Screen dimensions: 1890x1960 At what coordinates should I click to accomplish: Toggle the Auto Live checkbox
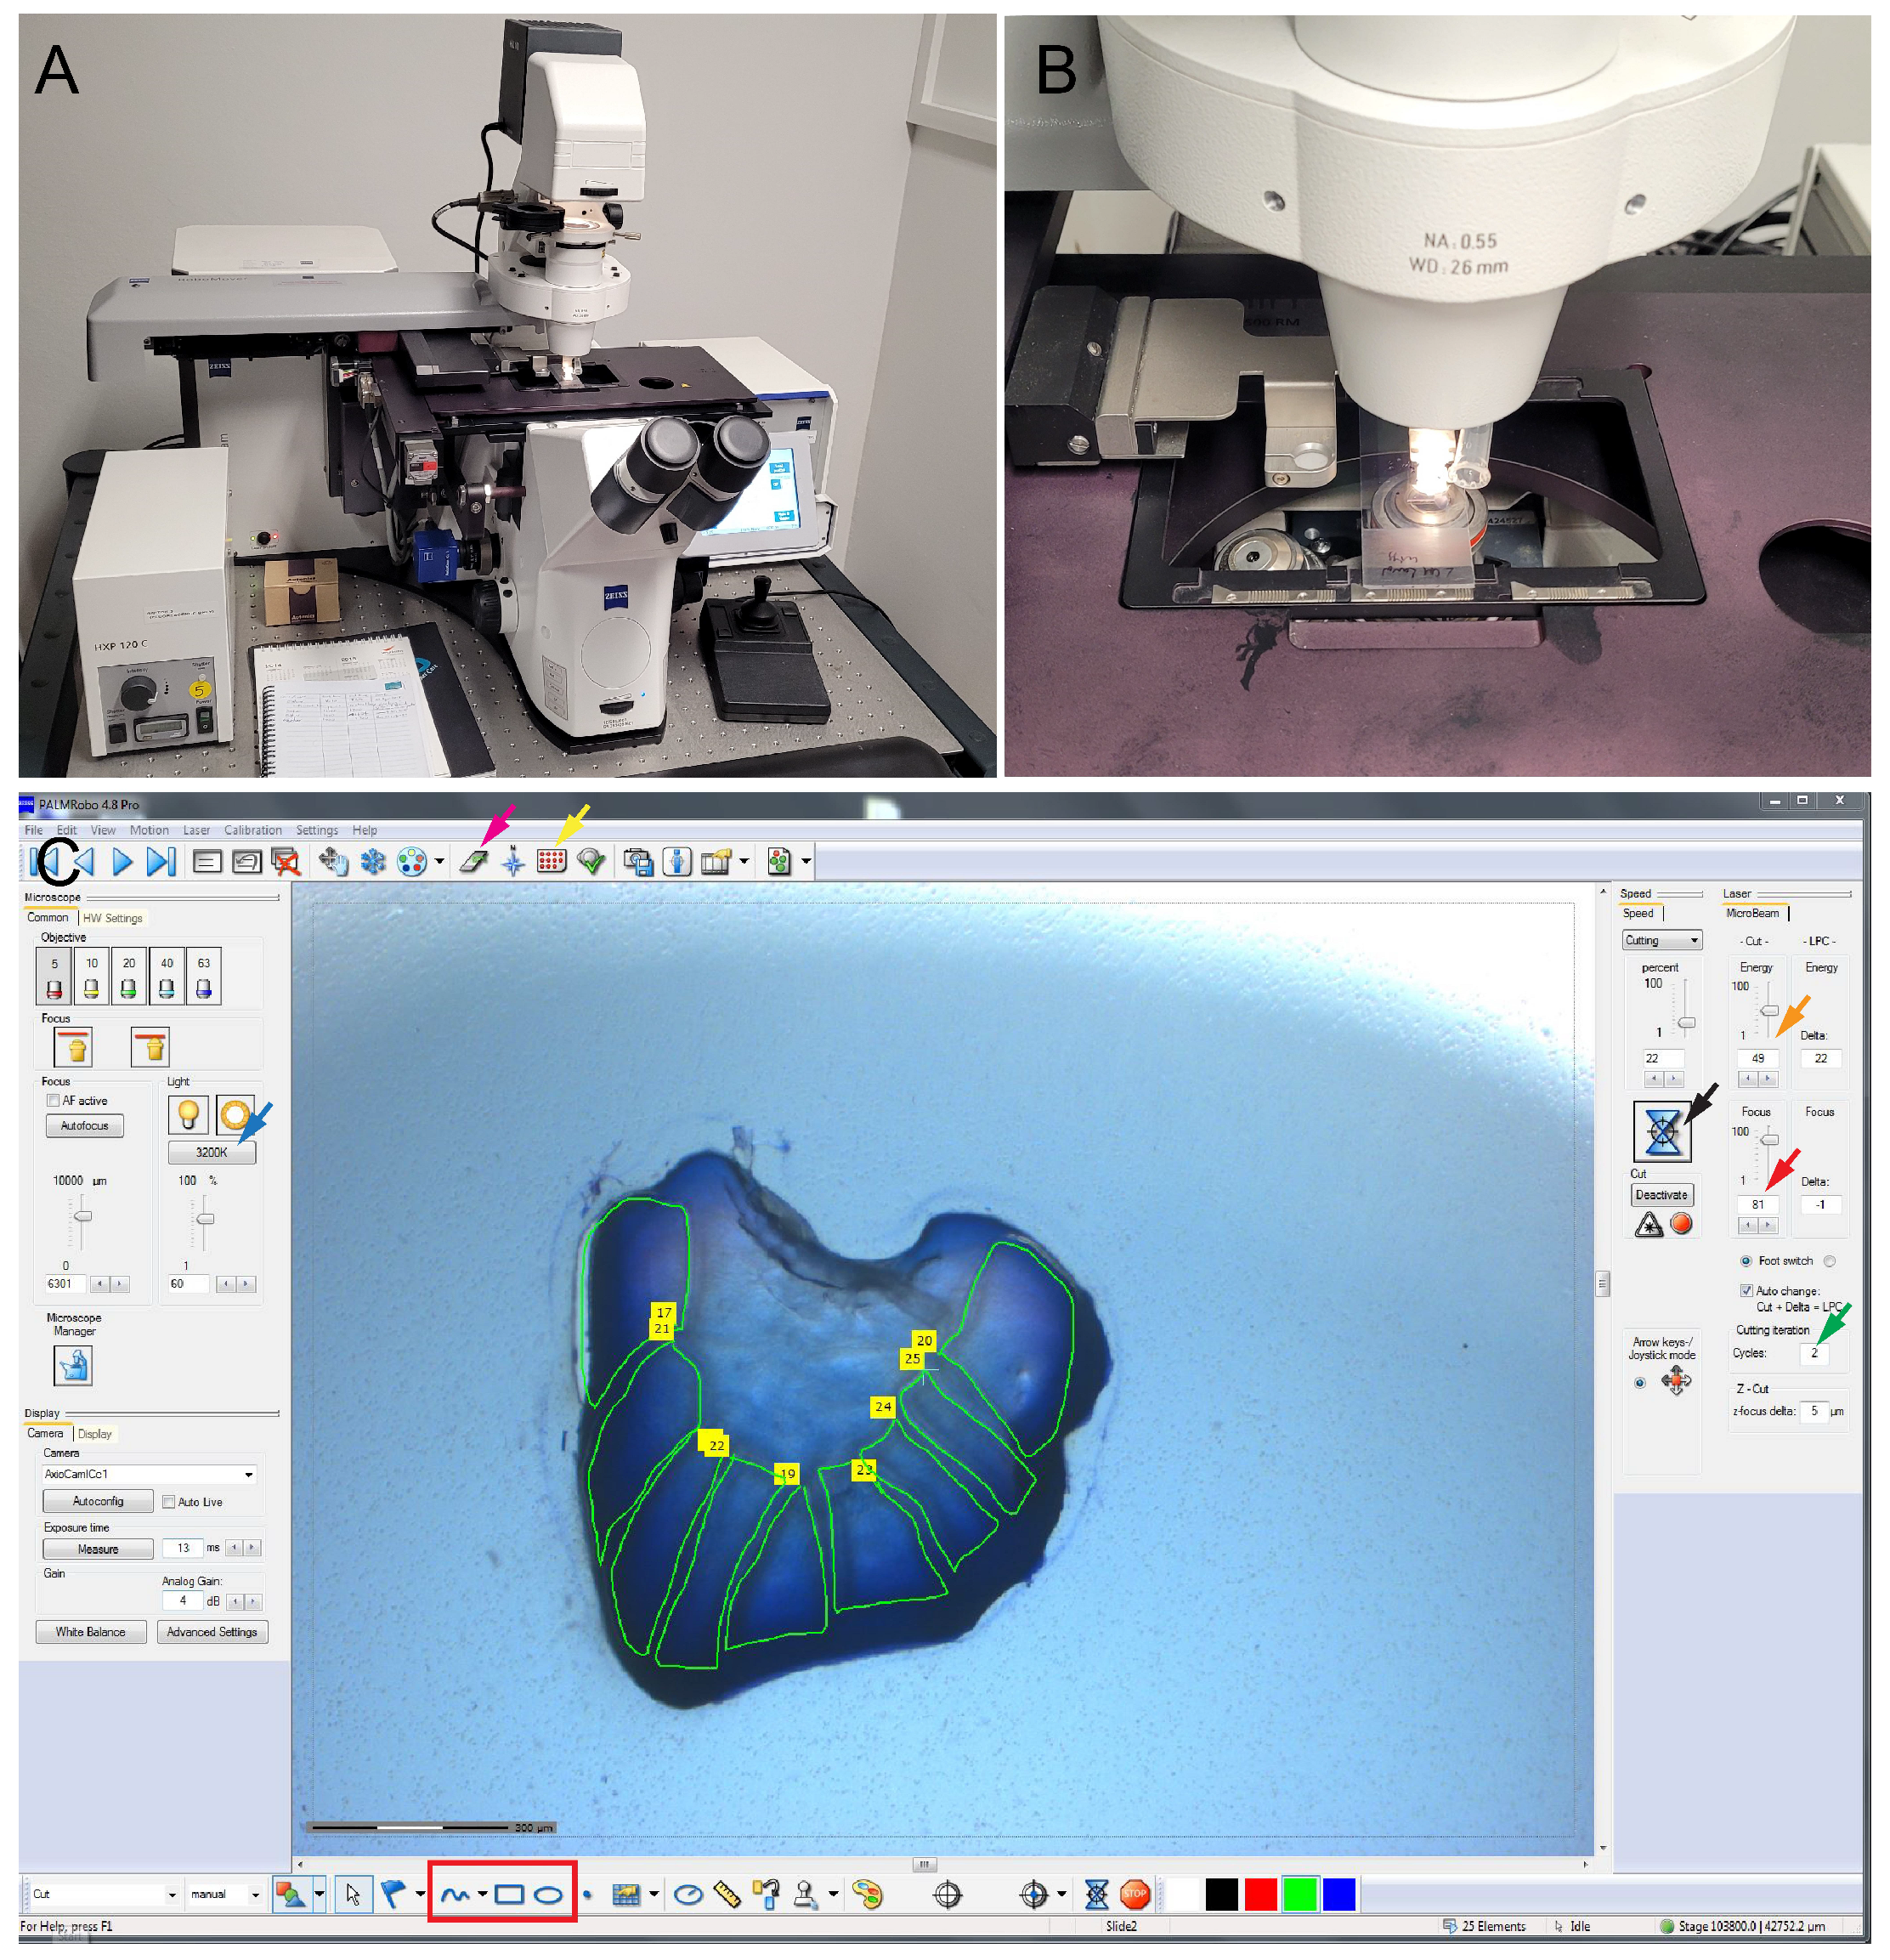[x=169, y=1501]
